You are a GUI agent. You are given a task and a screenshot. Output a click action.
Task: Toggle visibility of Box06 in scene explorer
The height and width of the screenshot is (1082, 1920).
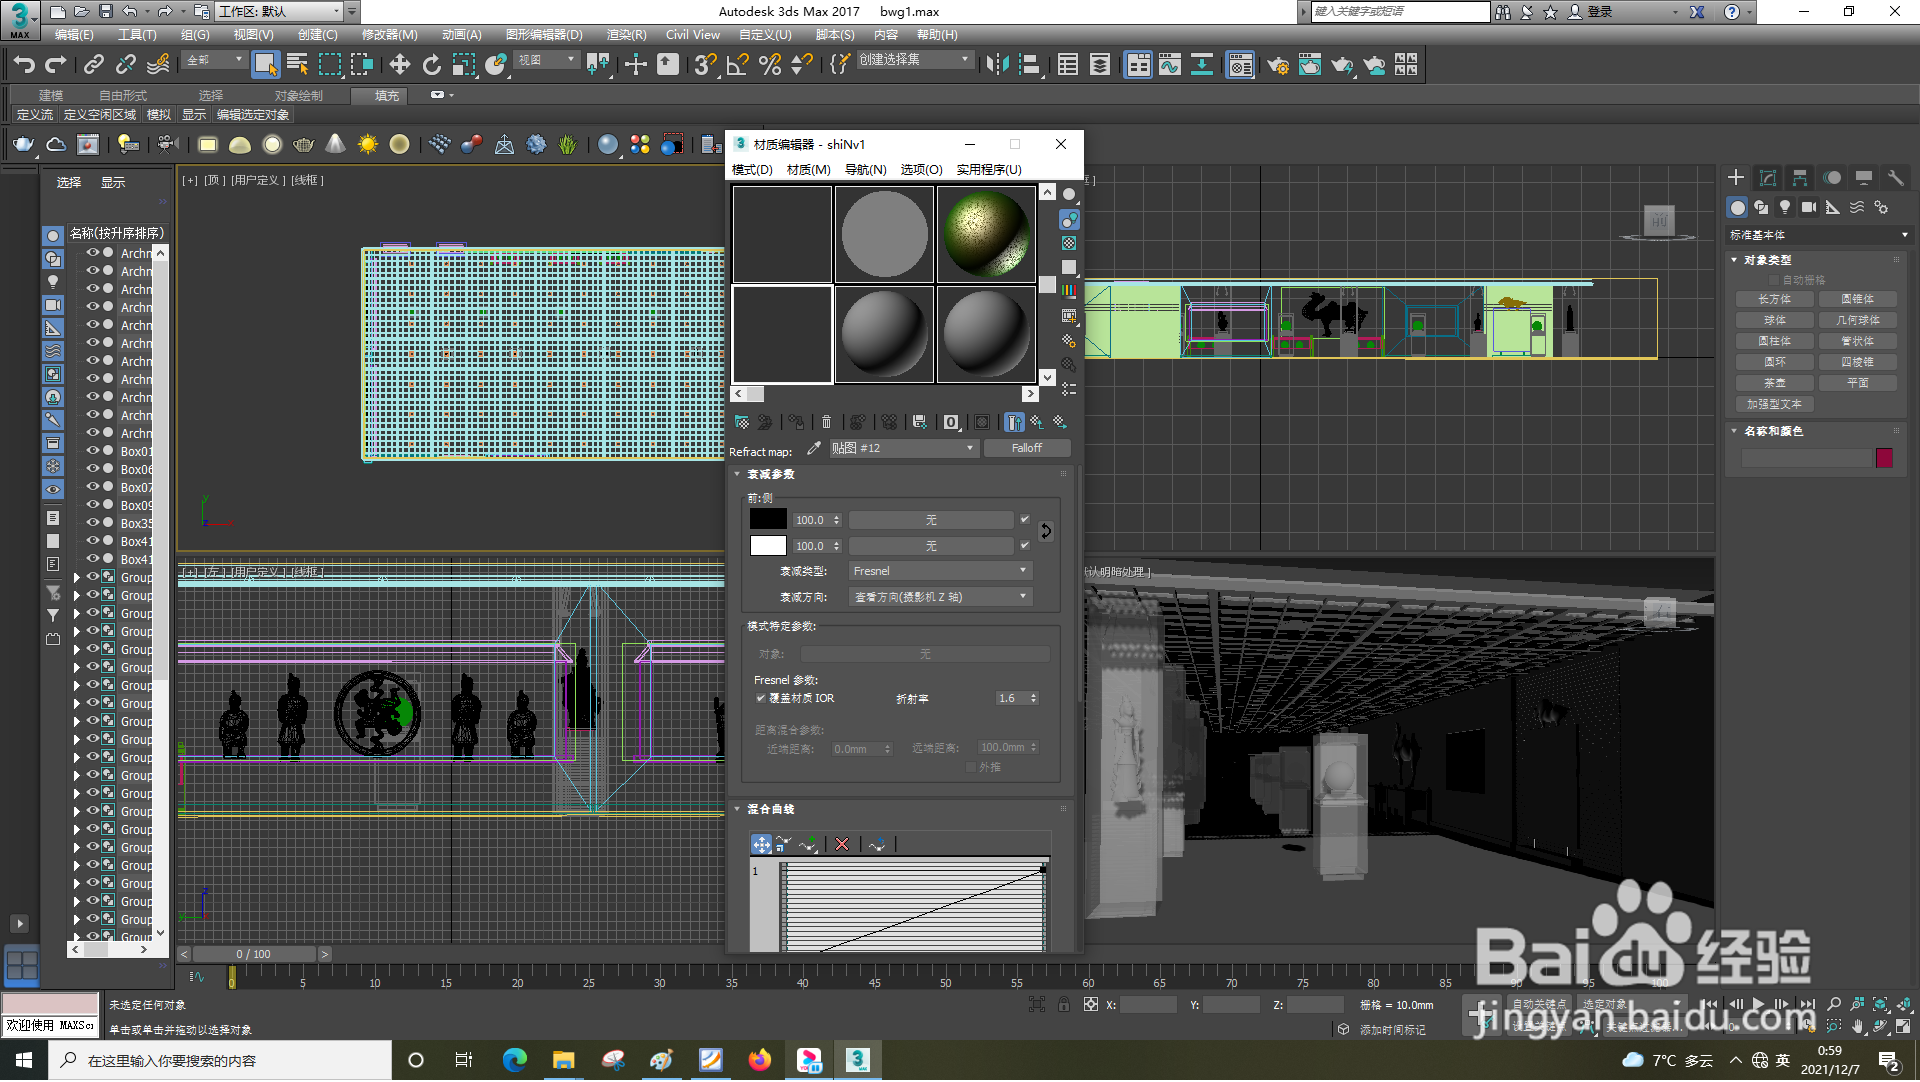[92, 469]
